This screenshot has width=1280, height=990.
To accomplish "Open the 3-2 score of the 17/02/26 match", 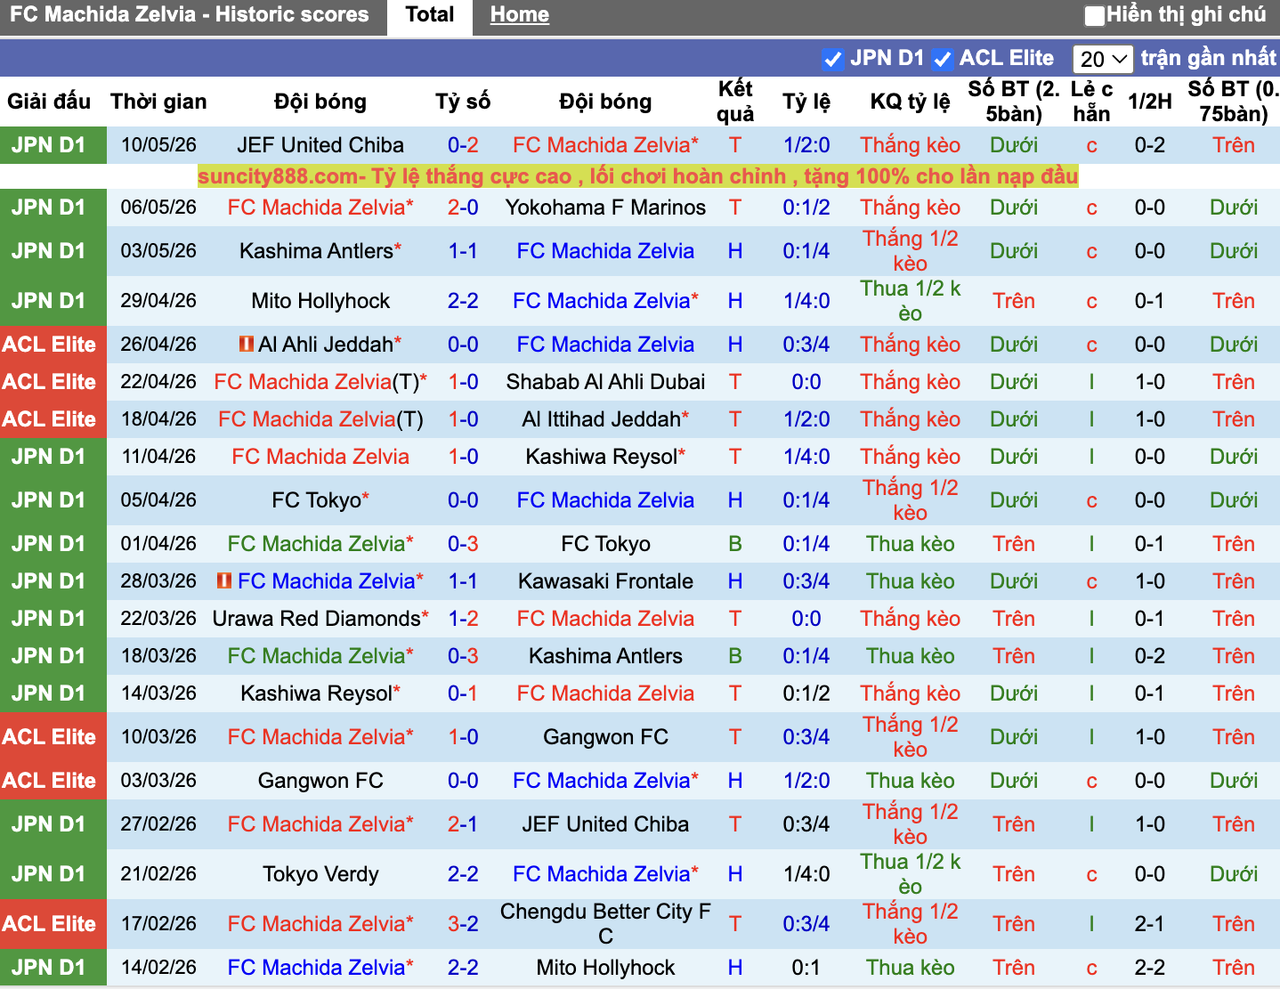I will click(x=463, y=924).
